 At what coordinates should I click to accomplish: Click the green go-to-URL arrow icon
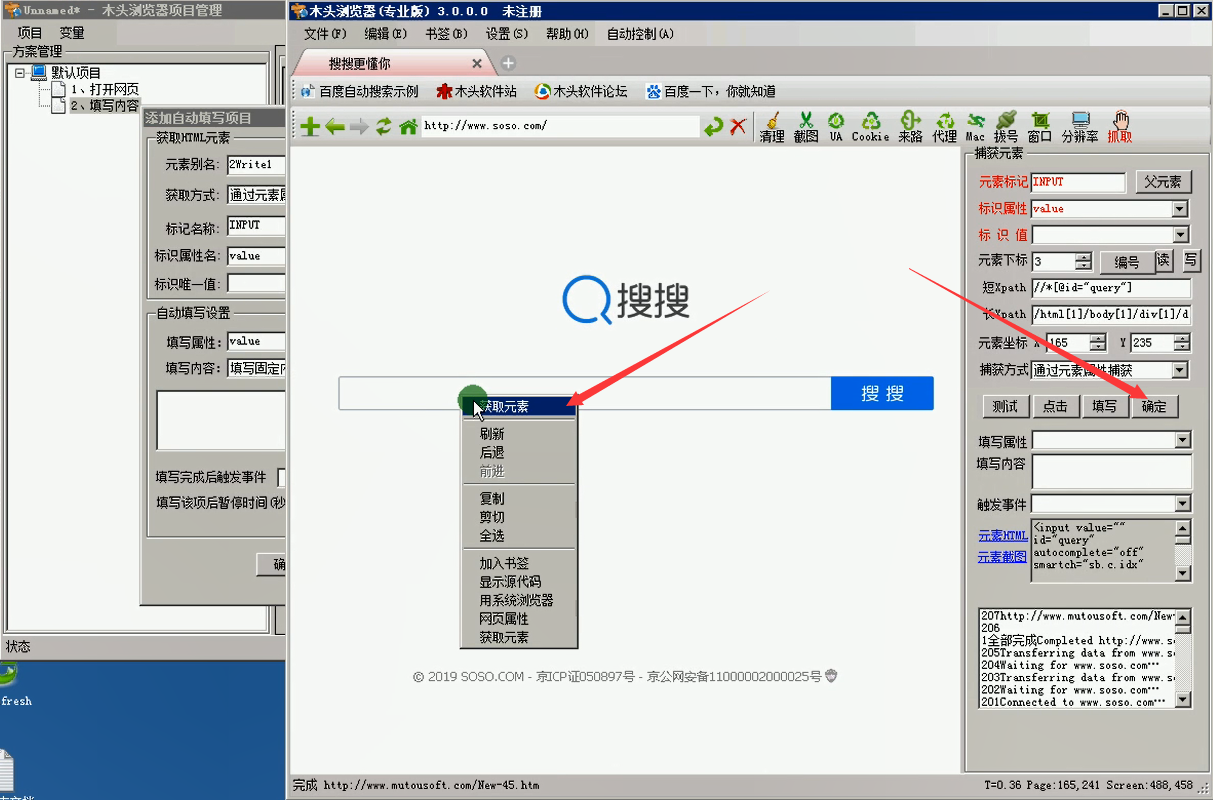pyautogui.click(x=713, y=127)
